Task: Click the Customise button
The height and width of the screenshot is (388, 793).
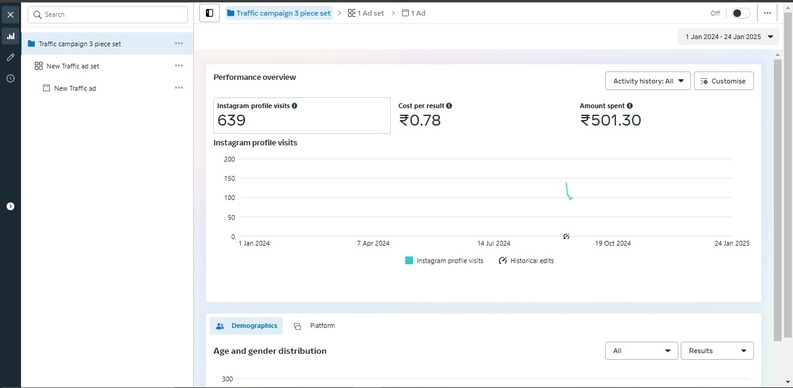Action: pos(724,81)
